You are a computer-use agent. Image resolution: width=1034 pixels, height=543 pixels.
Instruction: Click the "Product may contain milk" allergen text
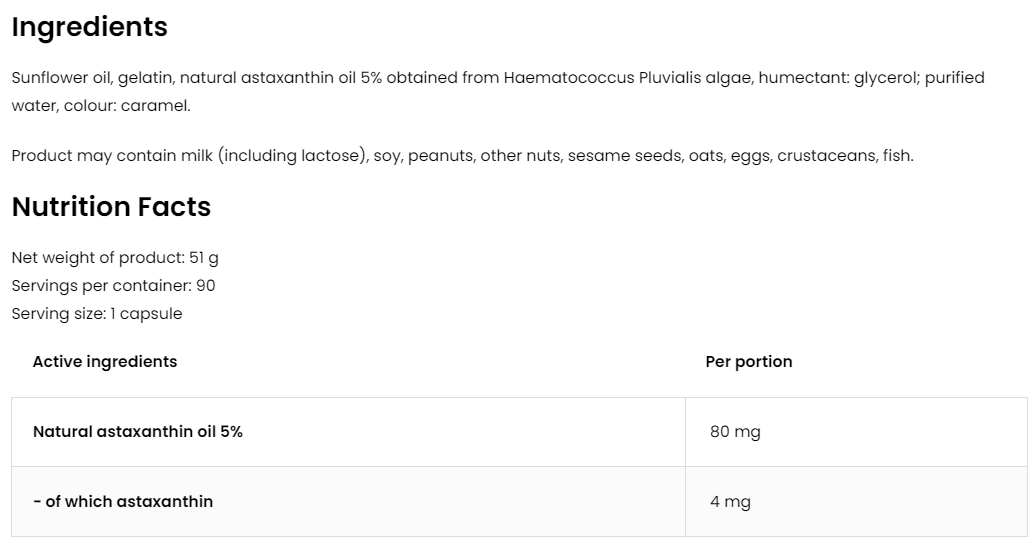pyautogui.click(x=112, y=156)
